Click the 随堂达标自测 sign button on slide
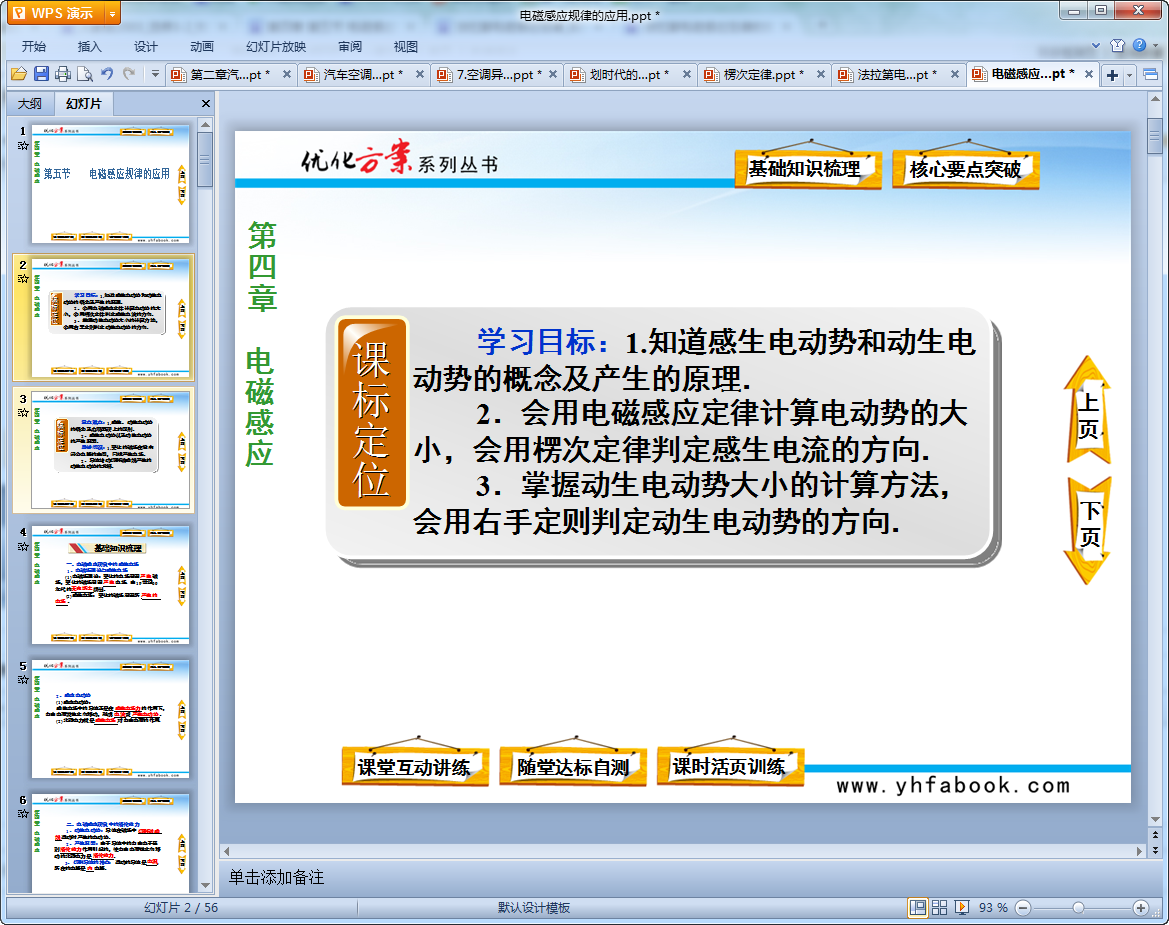The height and width of the screenshot is (925, 1169). pos(573,766)
